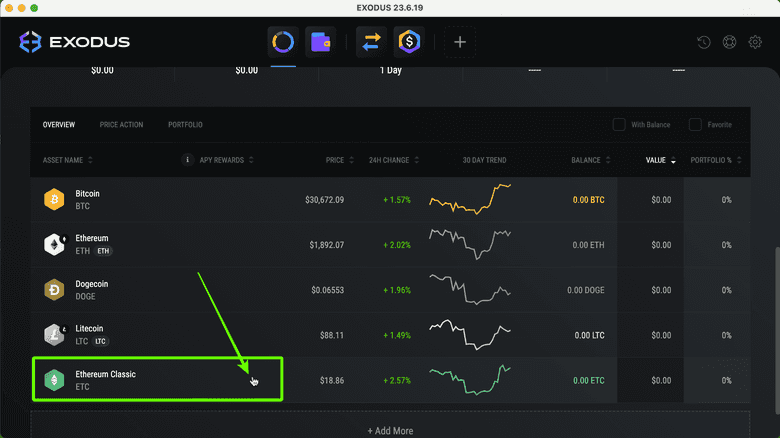Open the Portfolio donut chart icon
Image resolution: width=780 pixels, height=438 pixels.
pyautogui.click(x=283, y=42)
